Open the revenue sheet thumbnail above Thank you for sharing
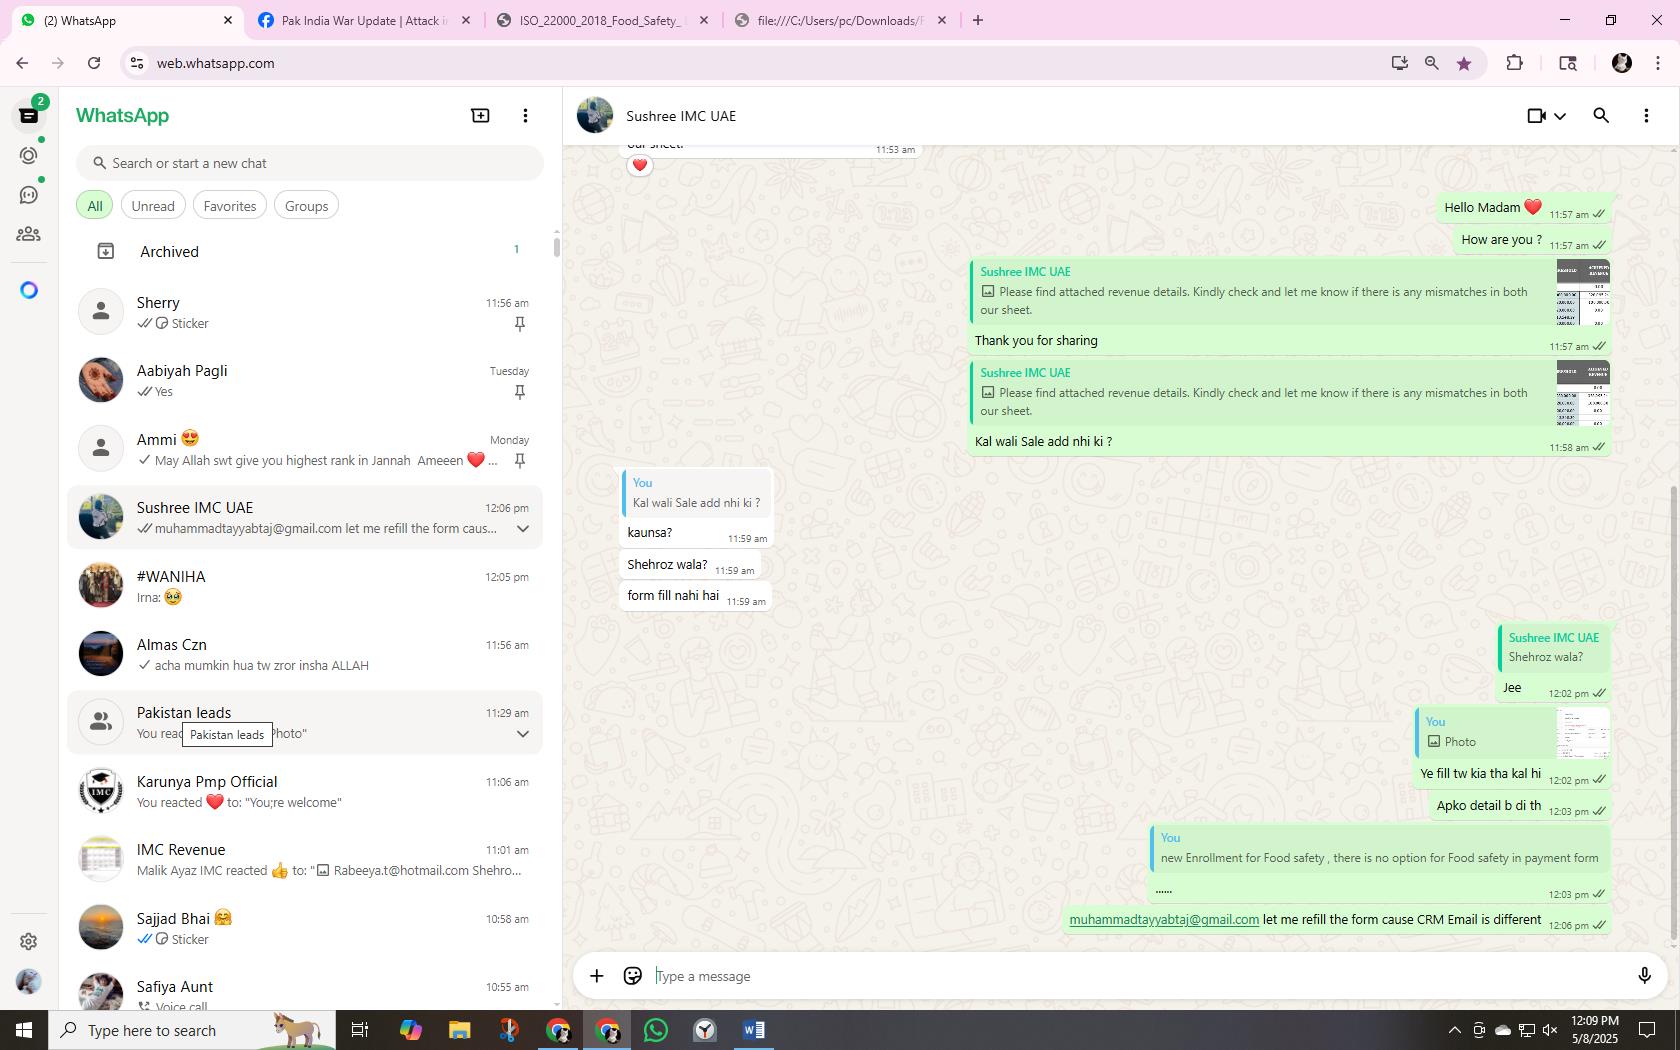This screenshot has width=1680, height=1050. click(x=1583, y=293)
